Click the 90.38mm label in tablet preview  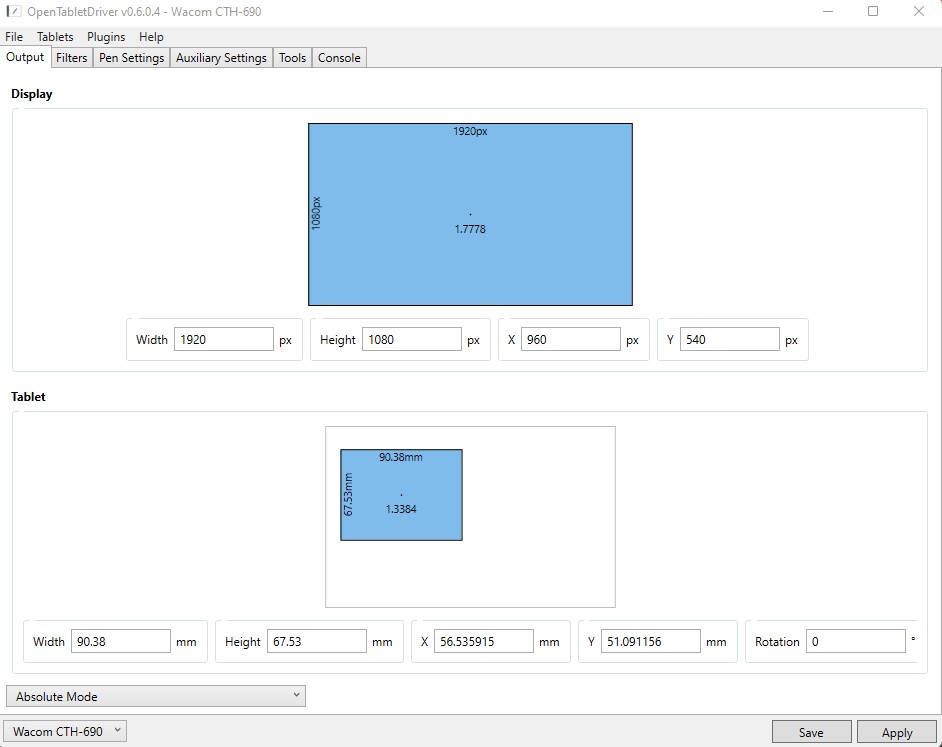401,457
